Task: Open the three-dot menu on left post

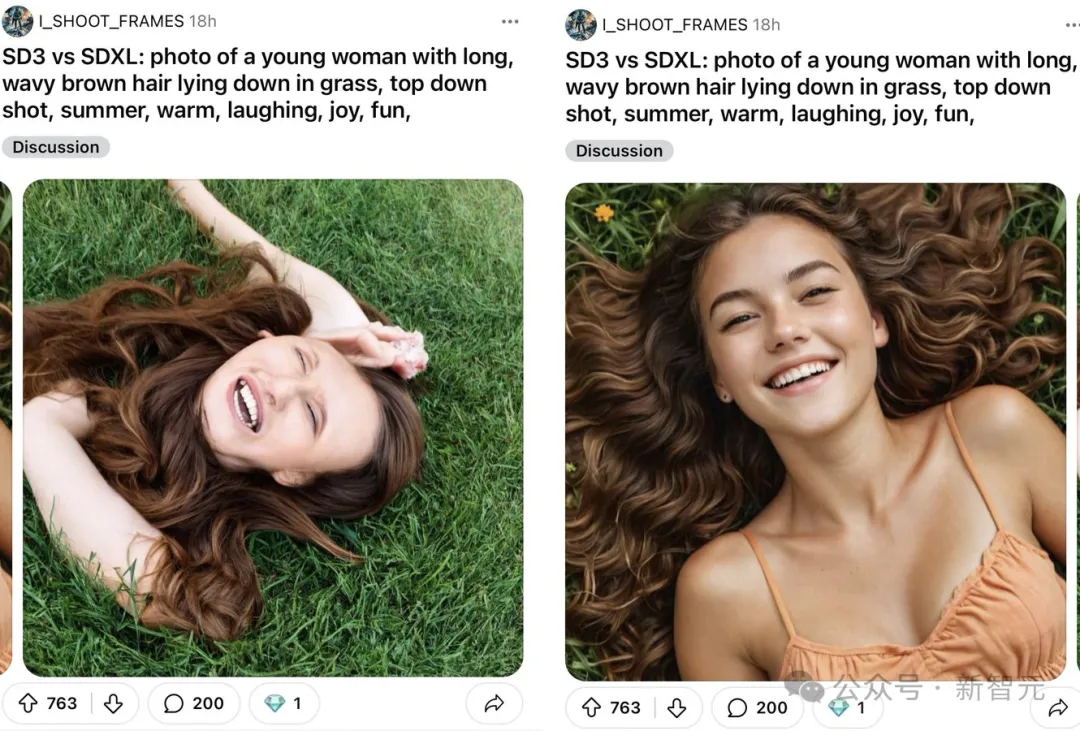Action: pyautogui.click(x=510, y=21)
